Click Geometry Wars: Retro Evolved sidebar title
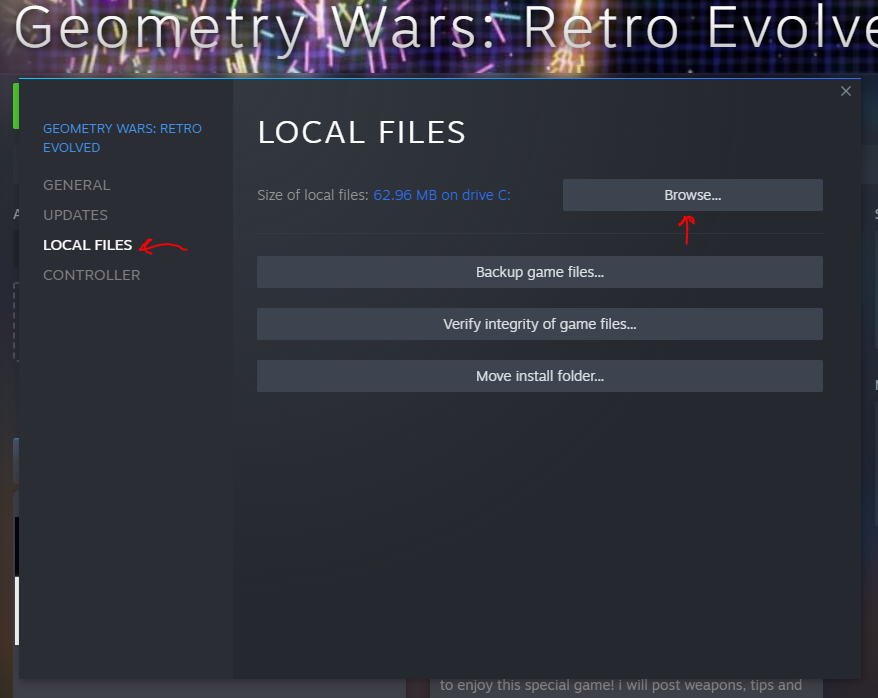Screen dimensions: 878x698 point(122,138)
